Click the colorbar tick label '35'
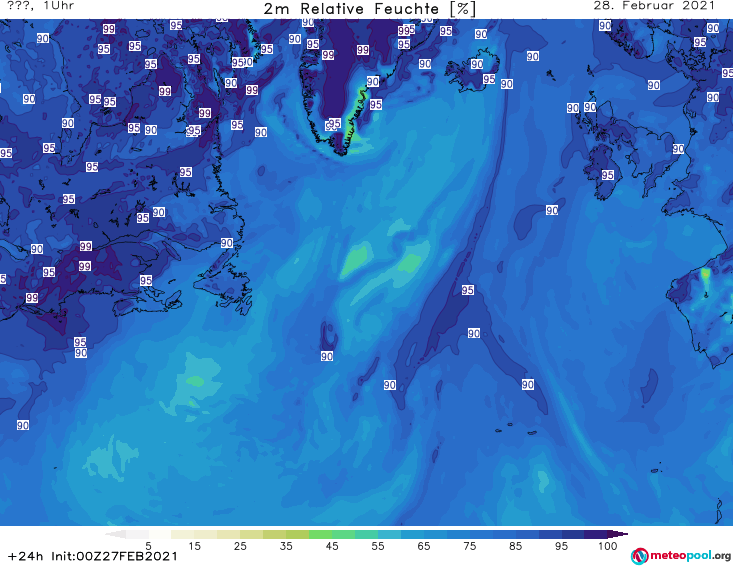The width and height of the screenshot is (733, 566). click(286, 546)
